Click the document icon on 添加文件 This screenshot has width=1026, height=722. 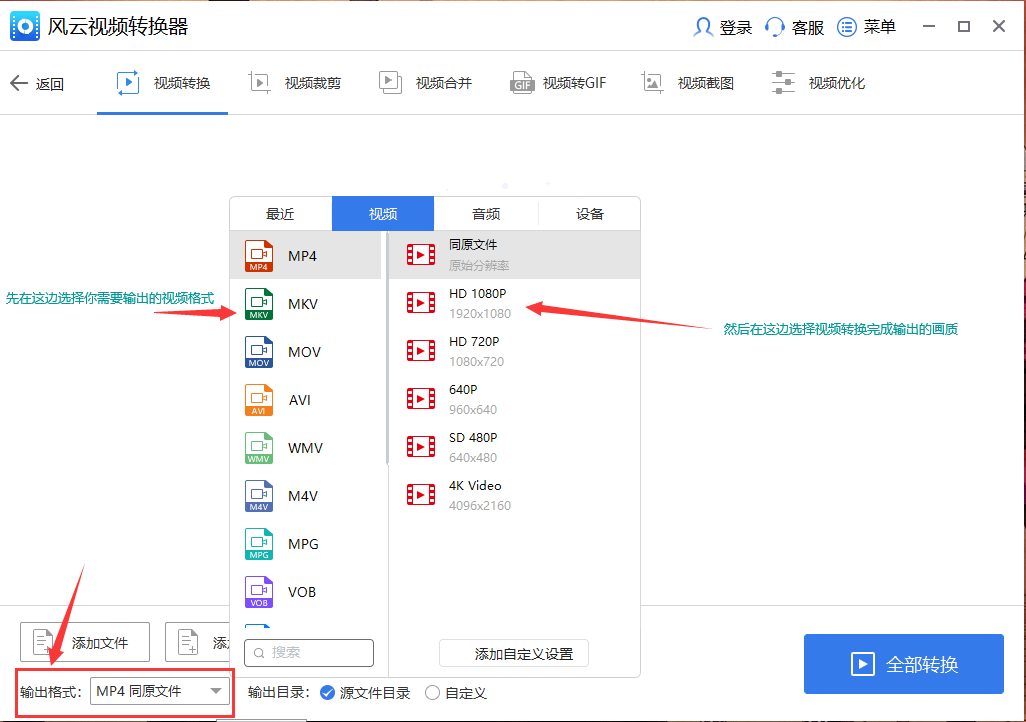[43, 642]
